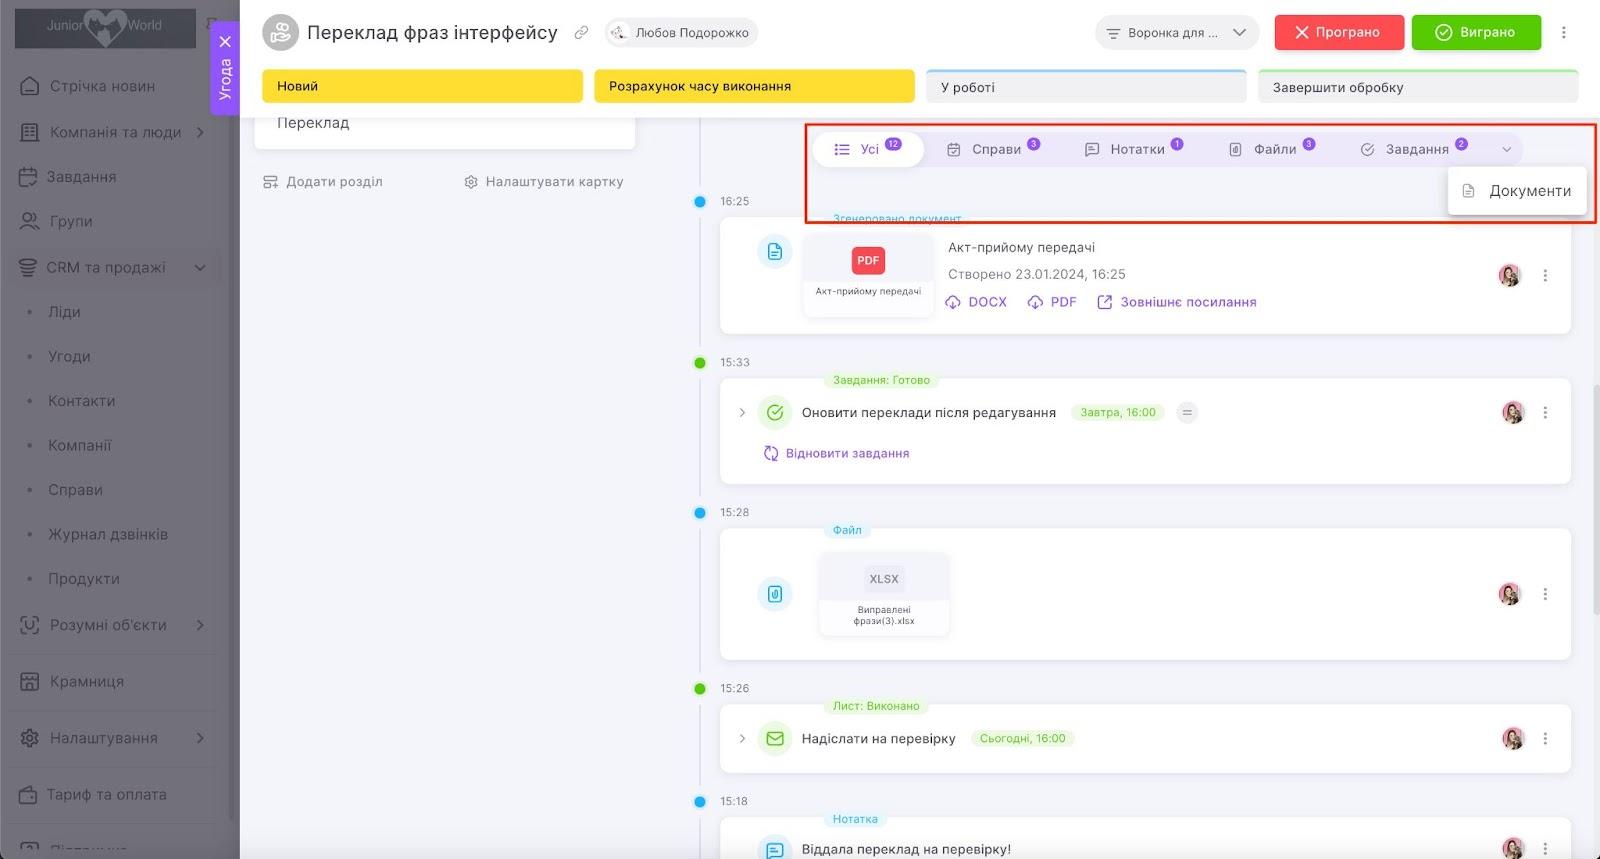Expand the Оновити переклади після редагування task
The width and height of the screenshot is (1600, 859).
tap(742, 412)
